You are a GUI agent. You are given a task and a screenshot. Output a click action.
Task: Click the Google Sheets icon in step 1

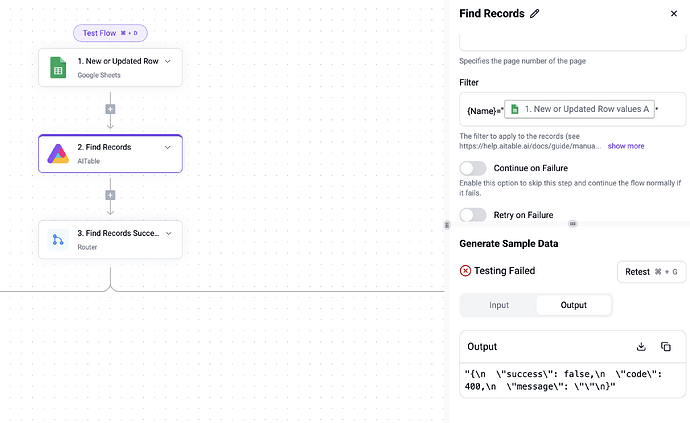pyautogui.click(x=58, y=67)
